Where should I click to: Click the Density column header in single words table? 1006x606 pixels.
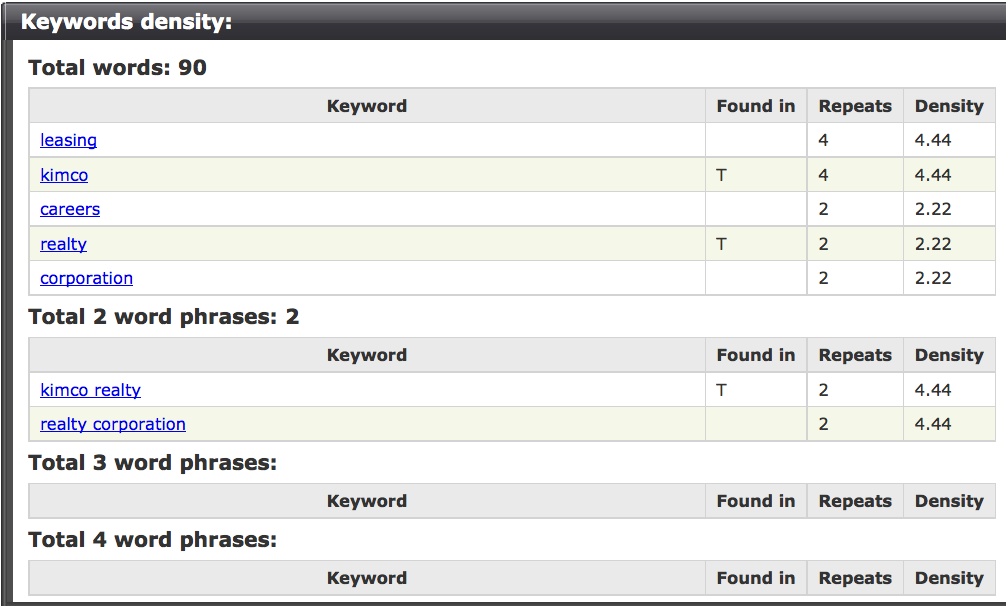click(948, 105)
